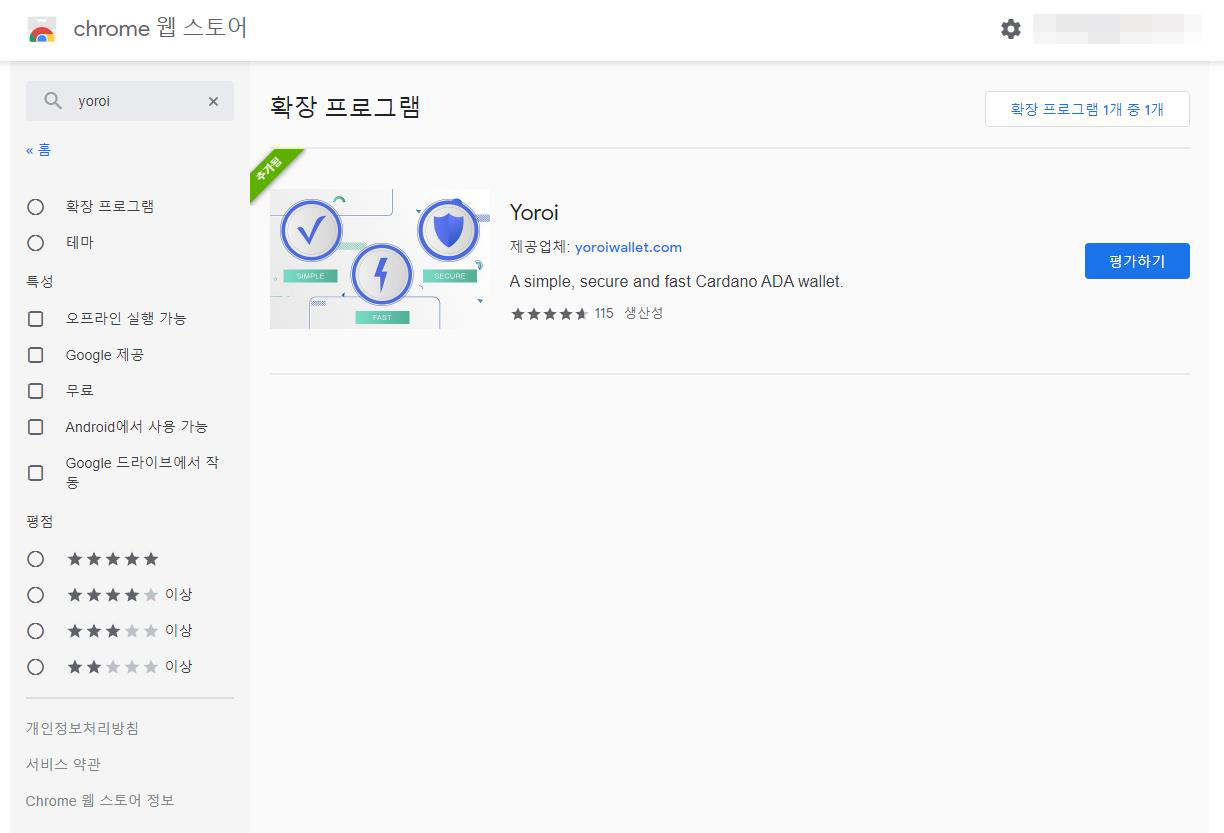The width and height of the screenshot is (1224, 833).
Task: Visit the yoroiwallet.com provider link
Action: pyautogui.click(x=628, y=247)
